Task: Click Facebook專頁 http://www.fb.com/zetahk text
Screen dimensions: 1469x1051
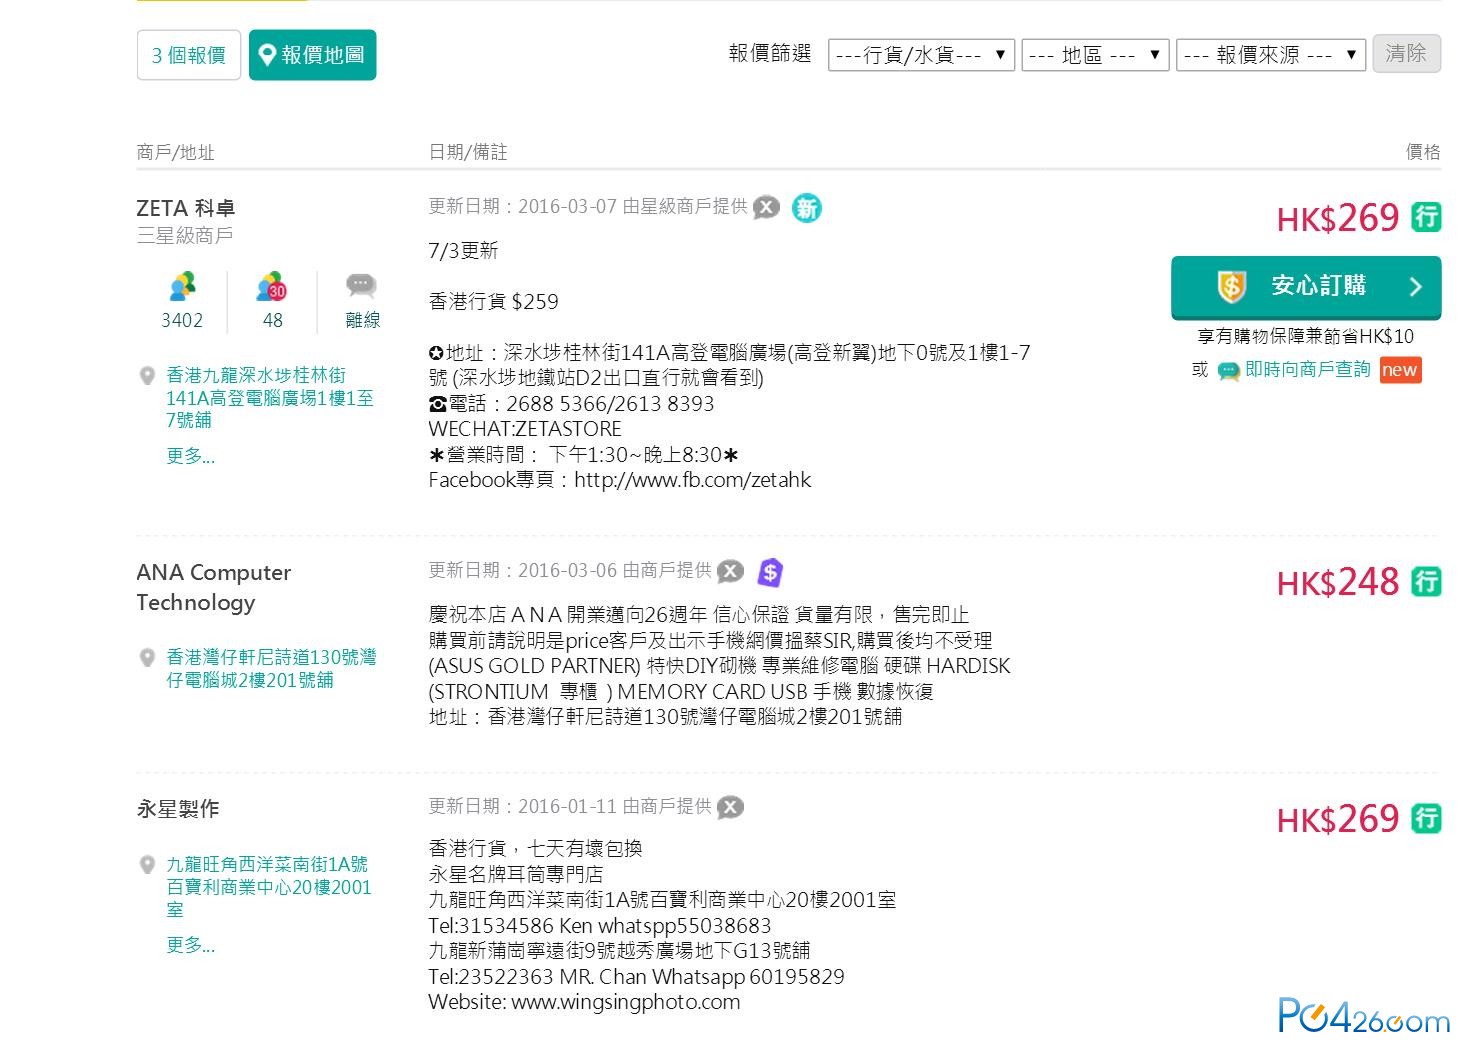Action: tap(620, 480)
